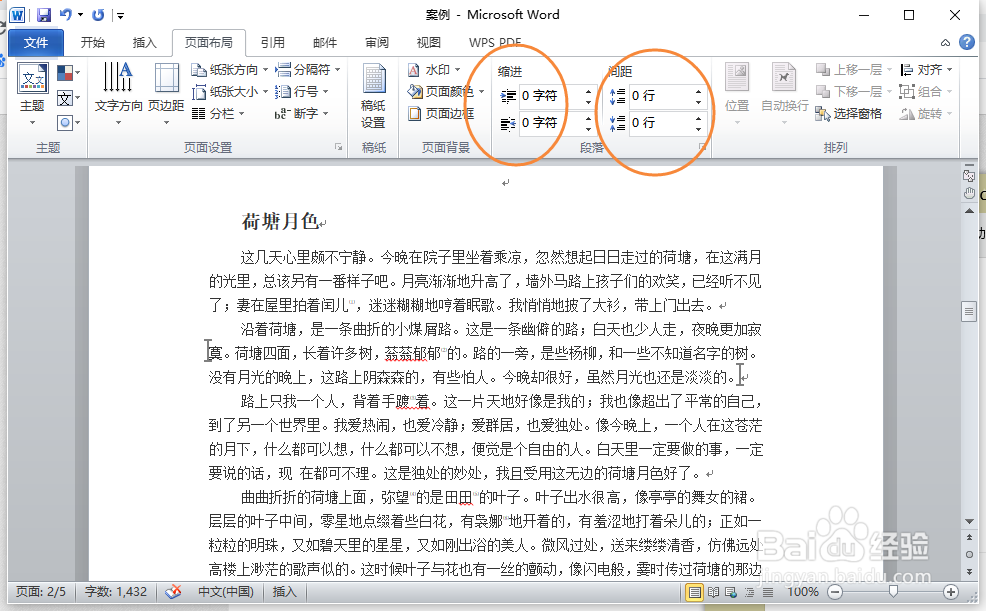The height and width of the screenshot is (611, 986).
Task: Click the zoom out minus button
Action: 835,592
